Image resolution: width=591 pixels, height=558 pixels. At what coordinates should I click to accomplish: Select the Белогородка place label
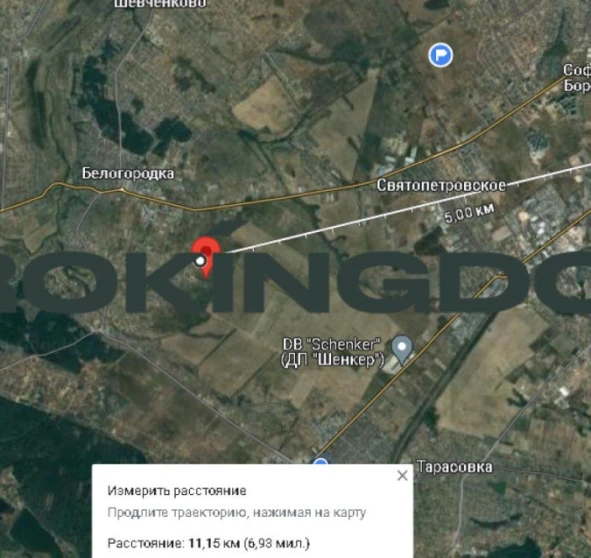point(128,174)
